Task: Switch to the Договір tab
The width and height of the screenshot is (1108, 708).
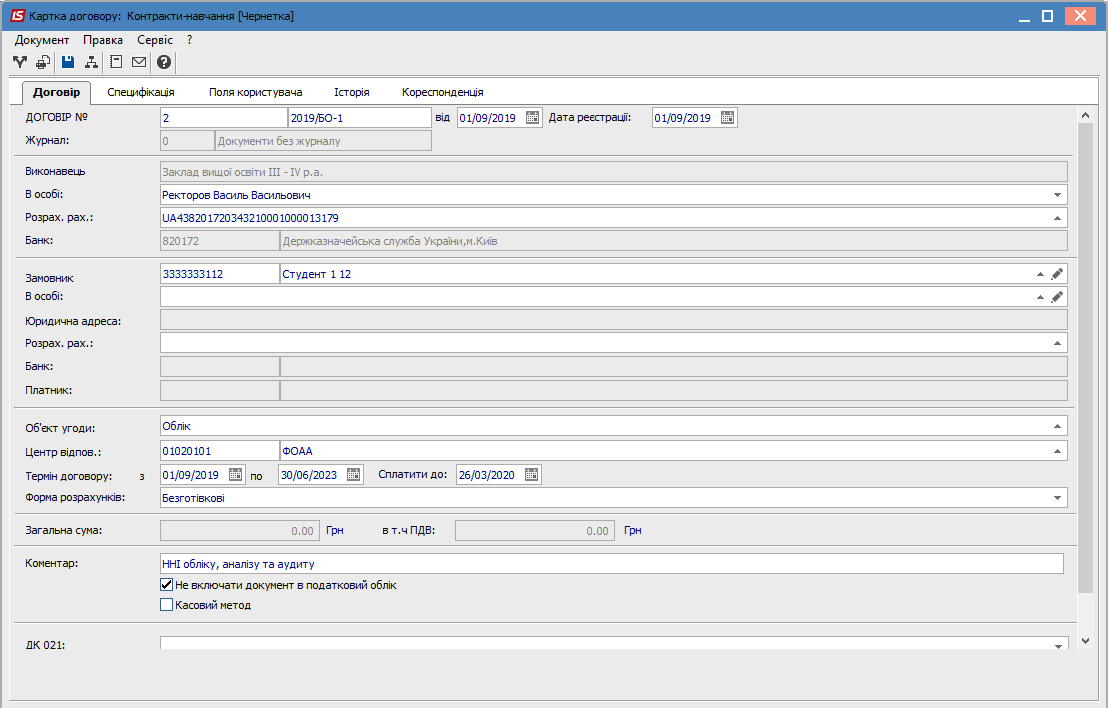Action: coord(57,92)
